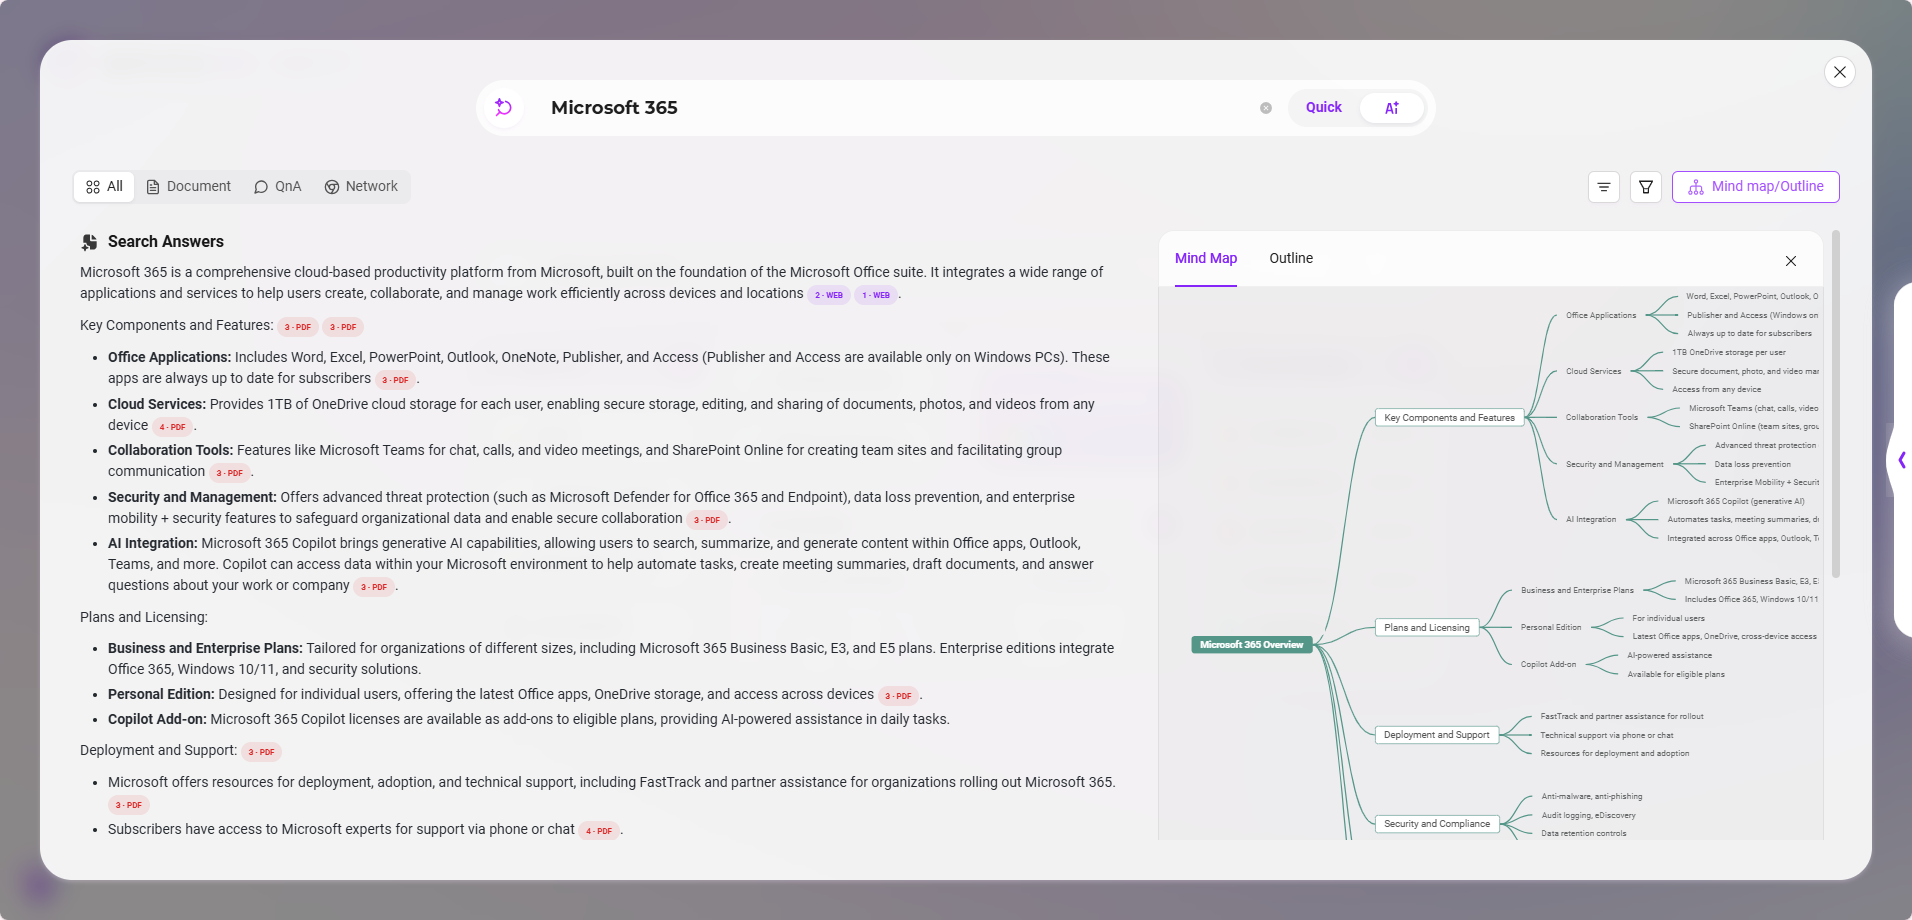Click the mind map panel scrollbar
The image size is (1912, 920).
click(x=1835, y=404)
